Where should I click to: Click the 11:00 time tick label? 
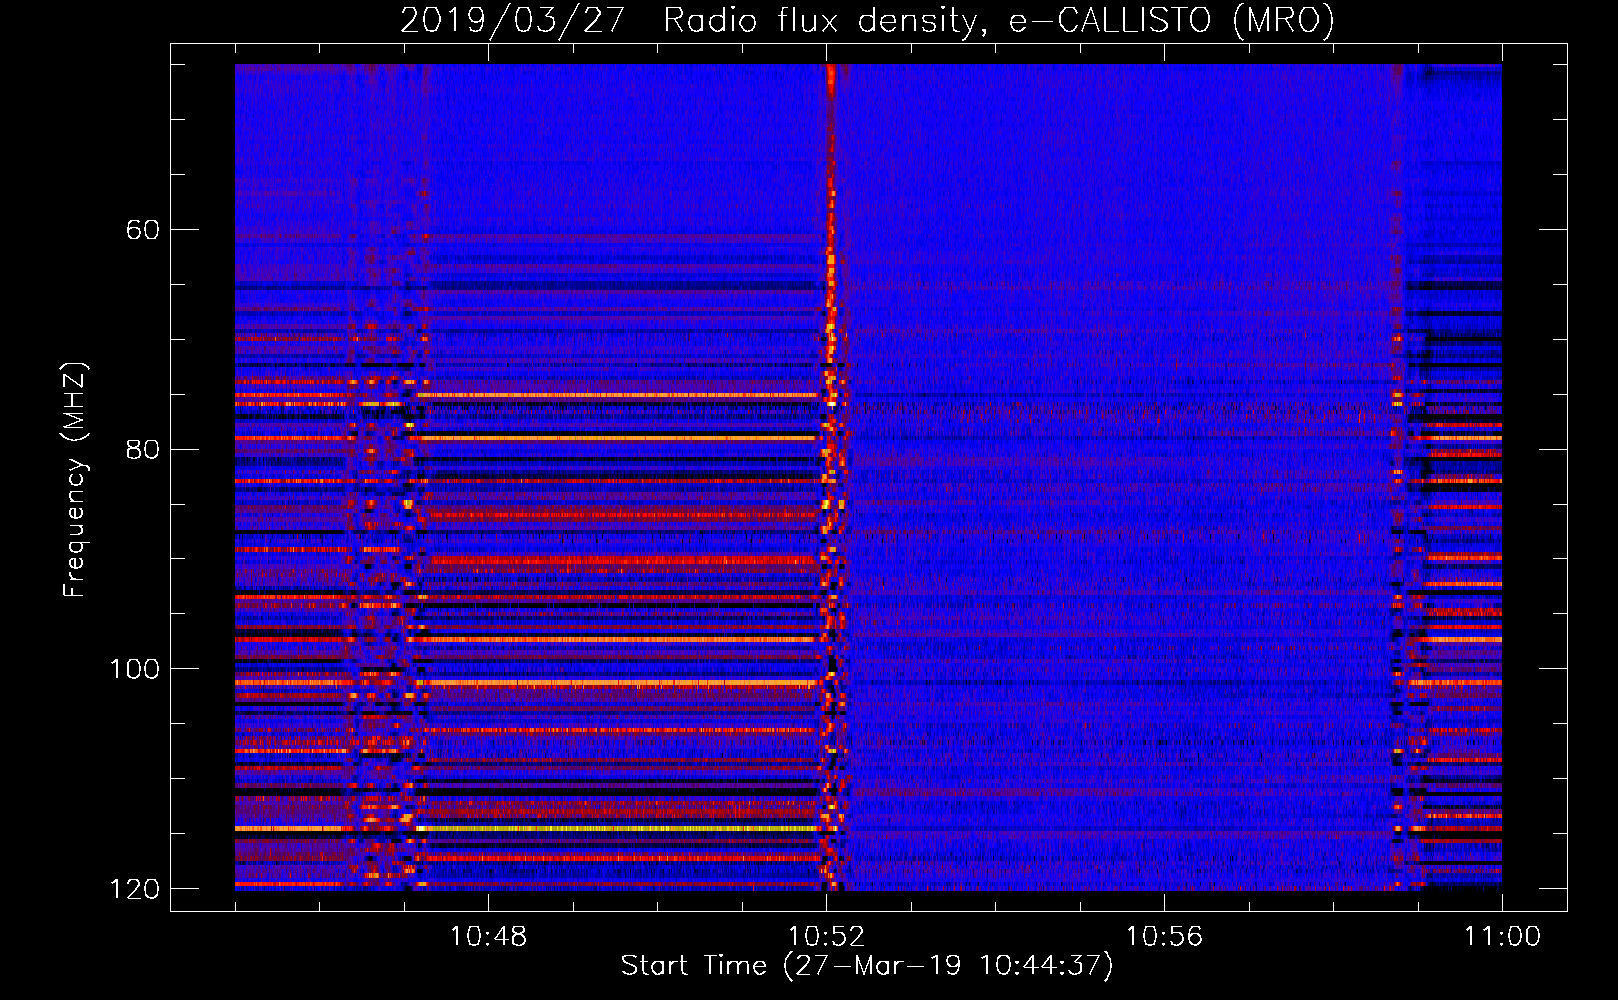(1503, 937)
